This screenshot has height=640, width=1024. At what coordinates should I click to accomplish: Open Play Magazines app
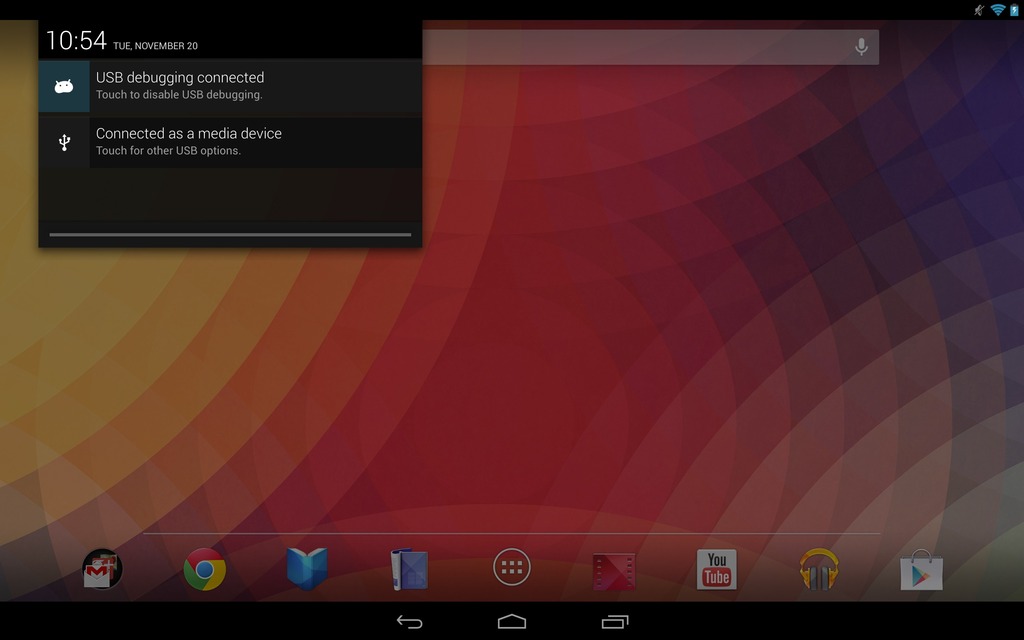coord(409,569)
